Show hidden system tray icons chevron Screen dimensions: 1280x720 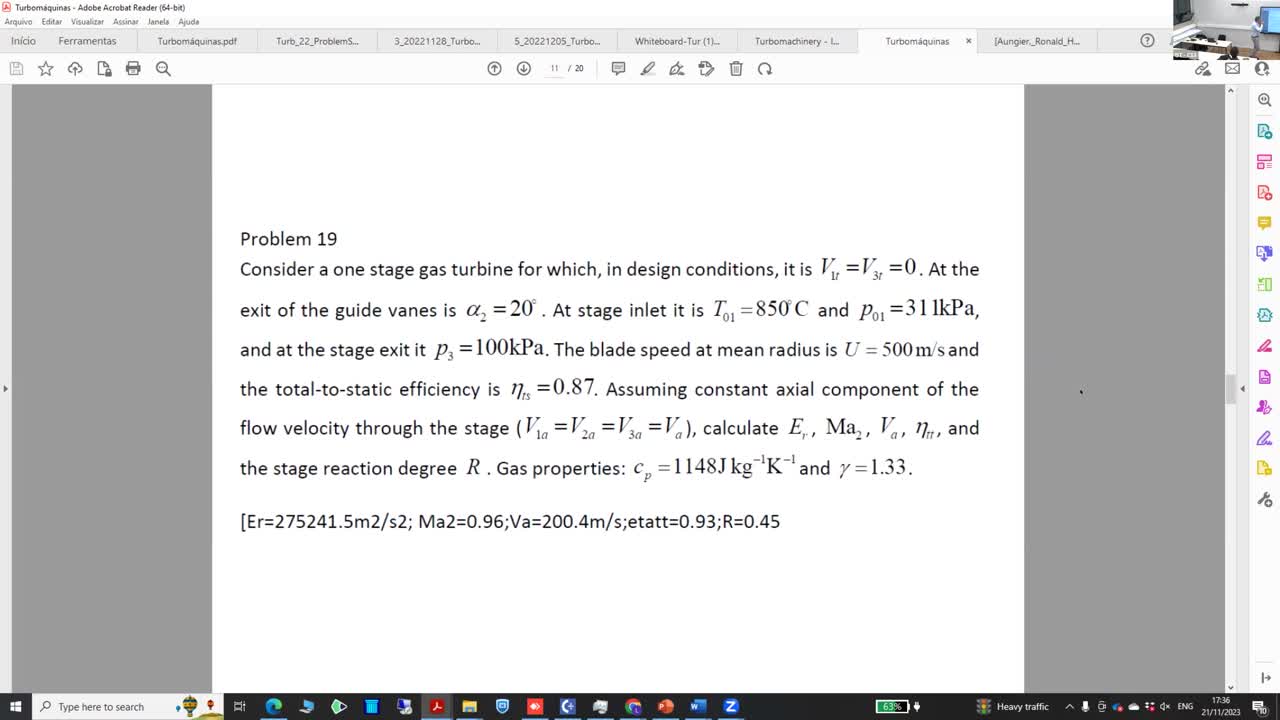tap(1070, 707)
